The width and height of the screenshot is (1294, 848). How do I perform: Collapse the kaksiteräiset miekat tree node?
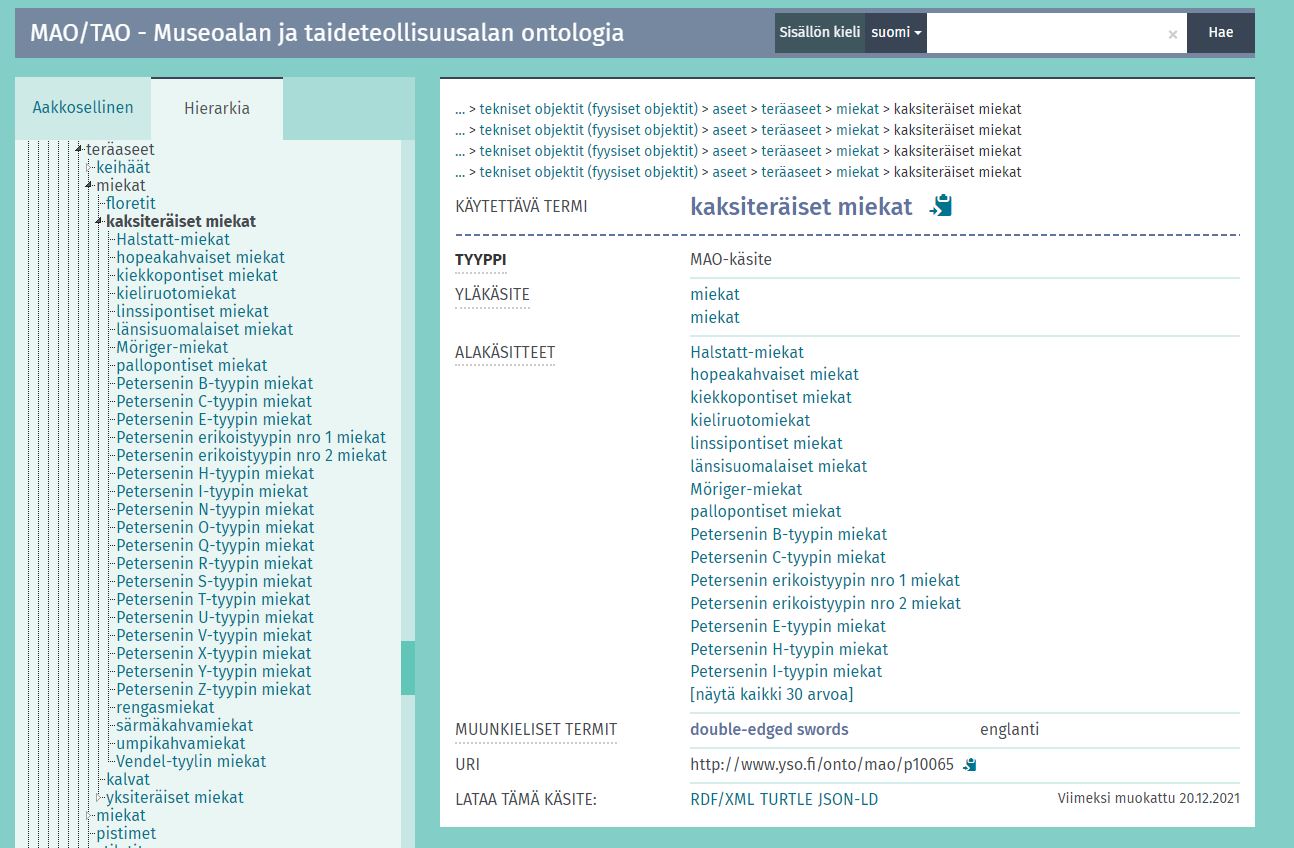tap(100, 222)
